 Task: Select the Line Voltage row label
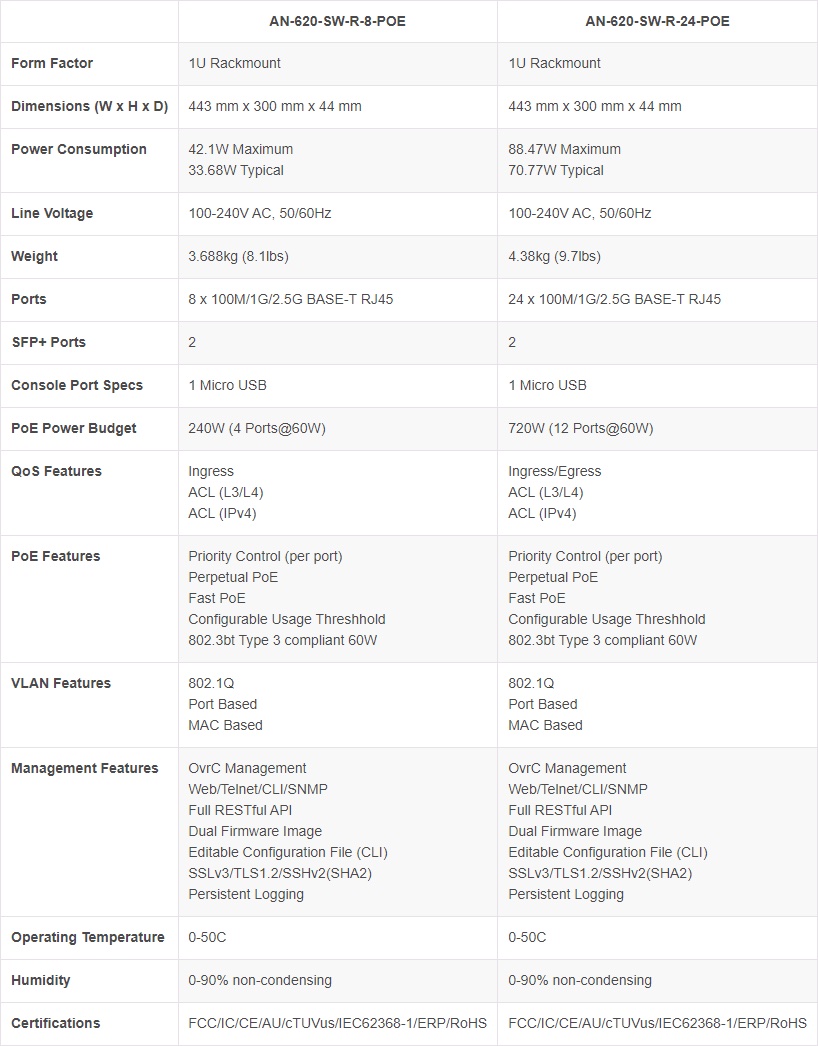(52, 213)
